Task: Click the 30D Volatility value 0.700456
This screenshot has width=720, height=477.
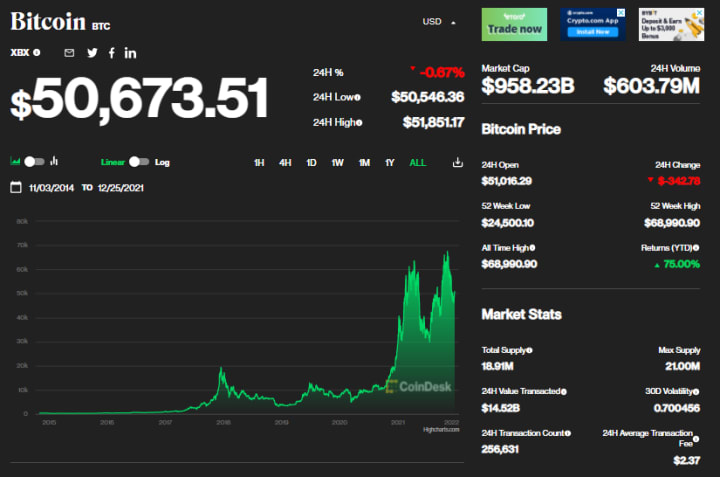Action: pyautogui.click(x=677, y=408)
